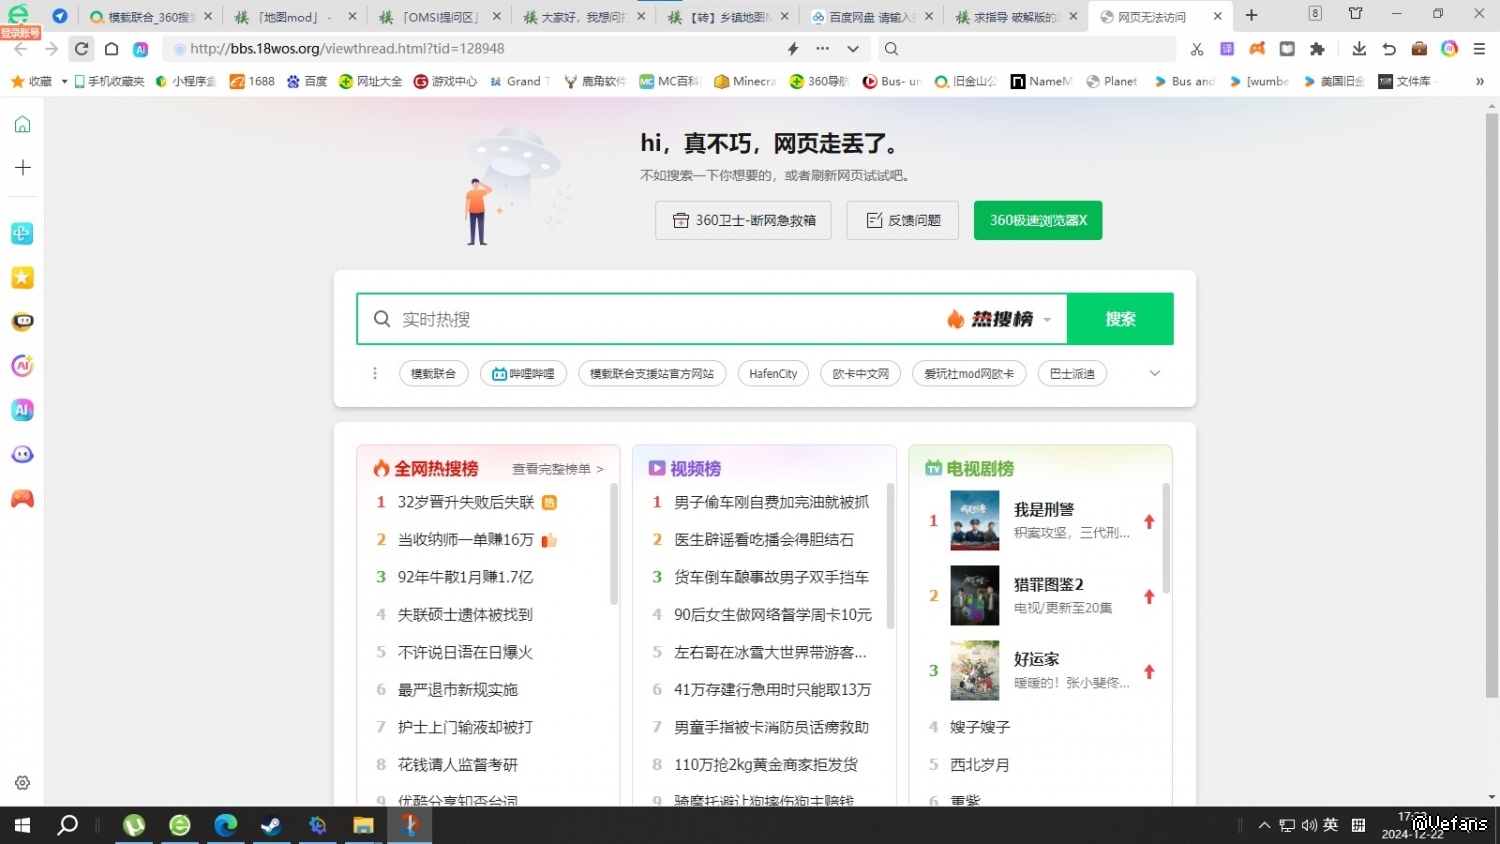The image size is (1500, 844).
Task: Open the sidebar home icon
Action: coord(22,124)
